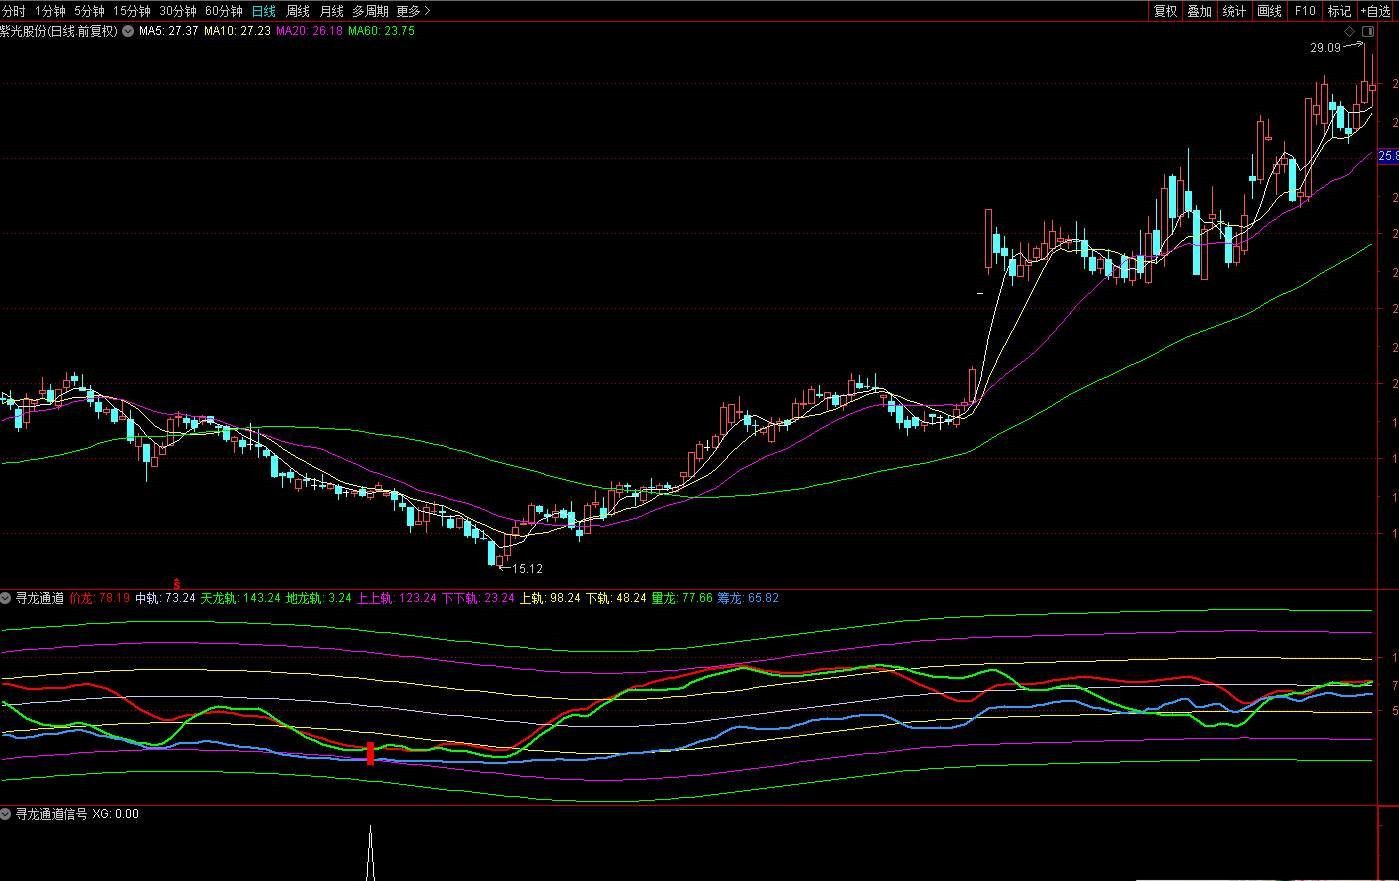Open the 画线 drawing tools
Viewport: 1399px width, 881px height.
[1269, 11]
